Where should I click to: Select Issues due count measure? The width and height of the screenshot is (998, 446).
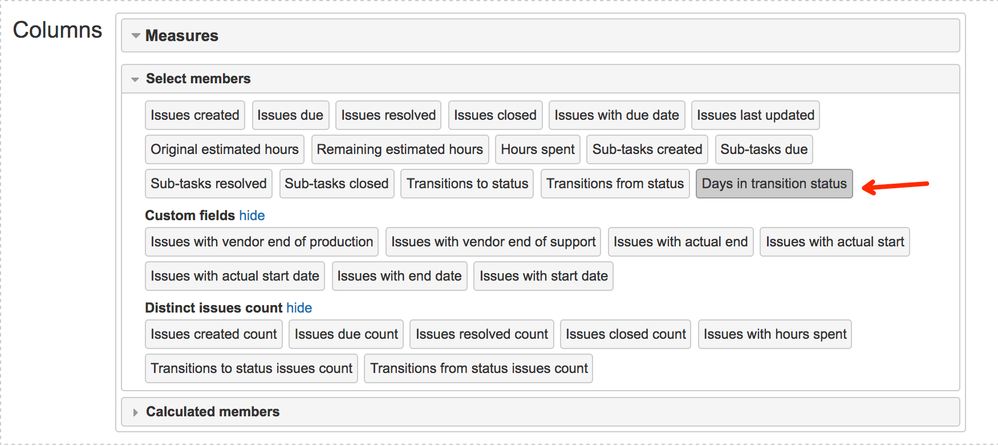pyautogui.click(x=346, y=334)
